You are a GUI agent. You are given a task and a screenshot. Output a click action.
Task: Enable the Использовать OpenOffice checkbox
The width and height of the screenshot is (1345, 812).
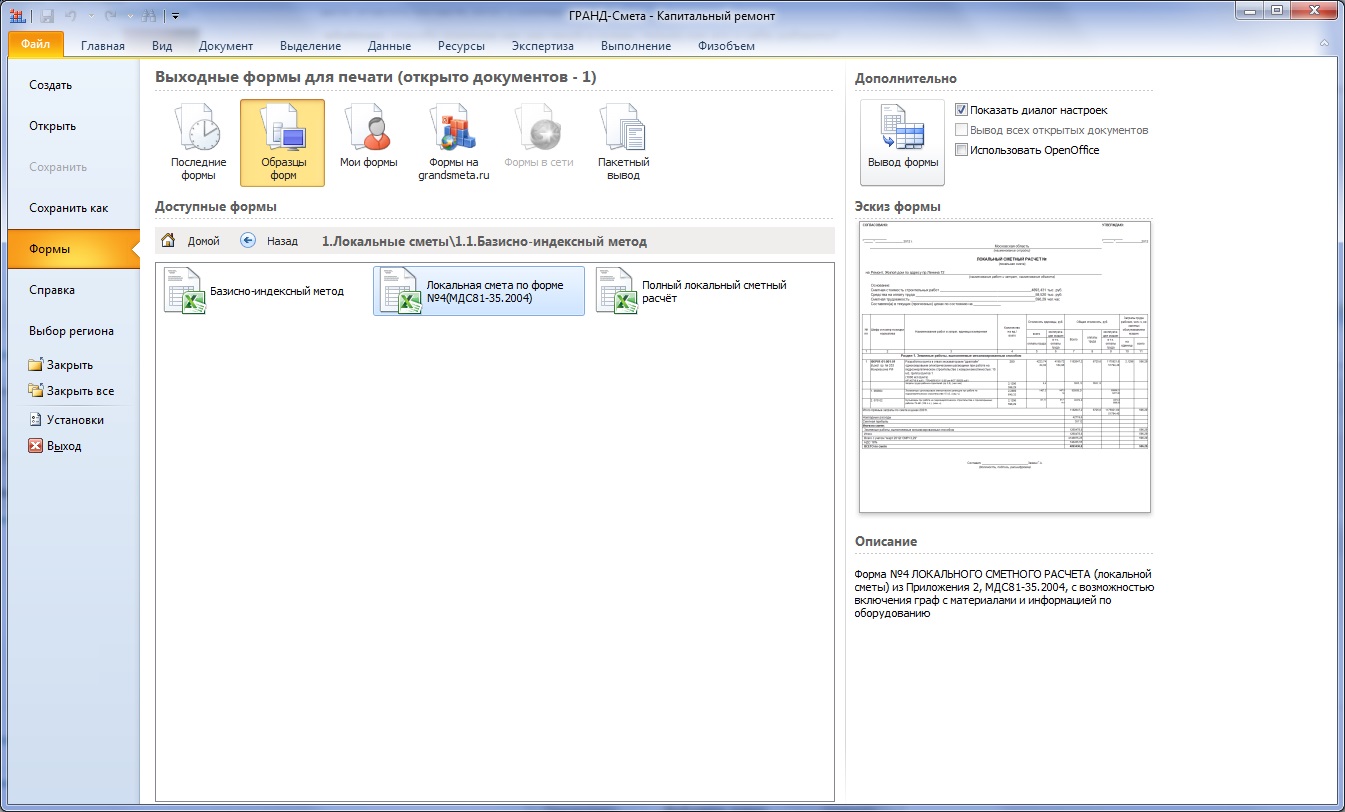pyautogui.click(x=961, y=150)
